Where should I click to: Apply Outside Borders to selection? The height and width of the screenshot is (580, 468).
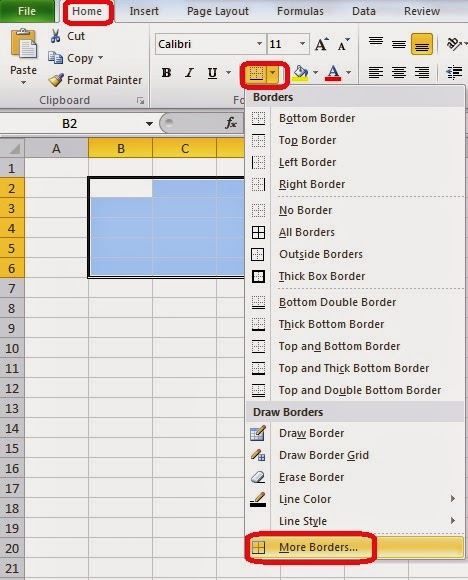point(355,254)
